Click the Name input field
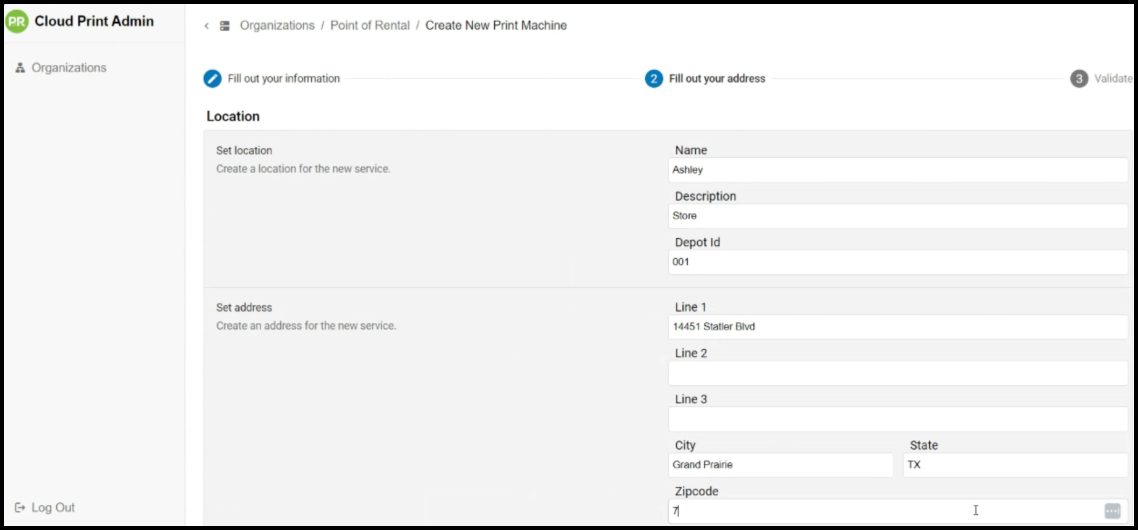This screenshot has width=1138, height=530. point(897,170)
